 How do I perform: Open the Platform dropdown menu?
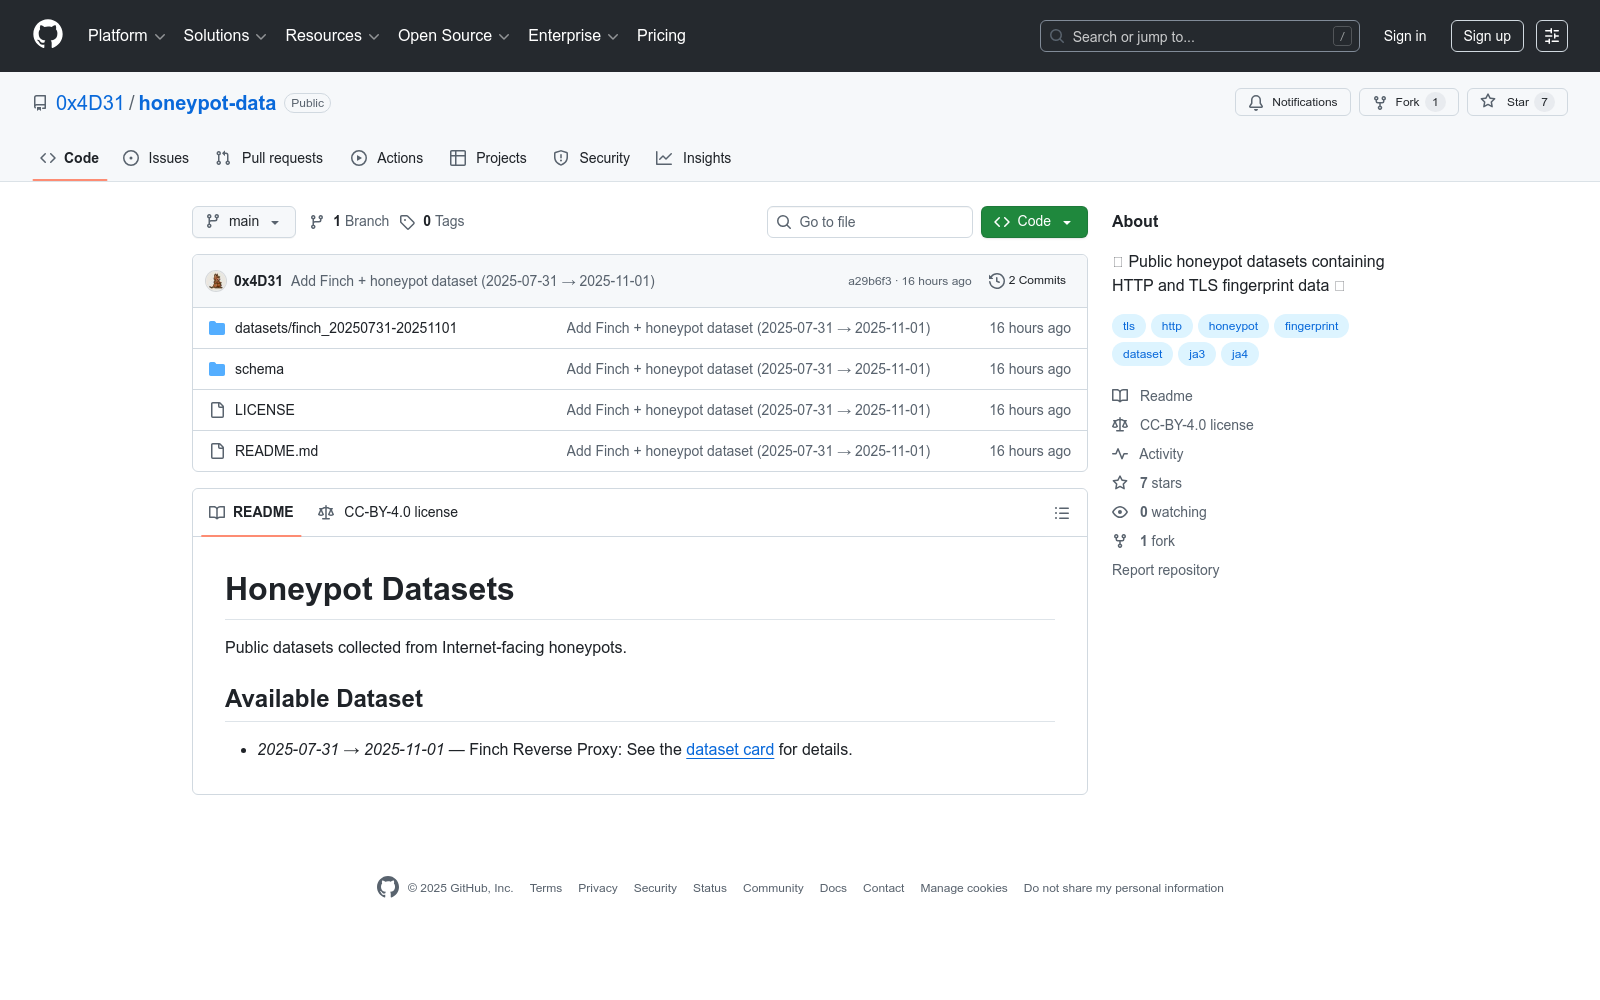click(127, 36)
